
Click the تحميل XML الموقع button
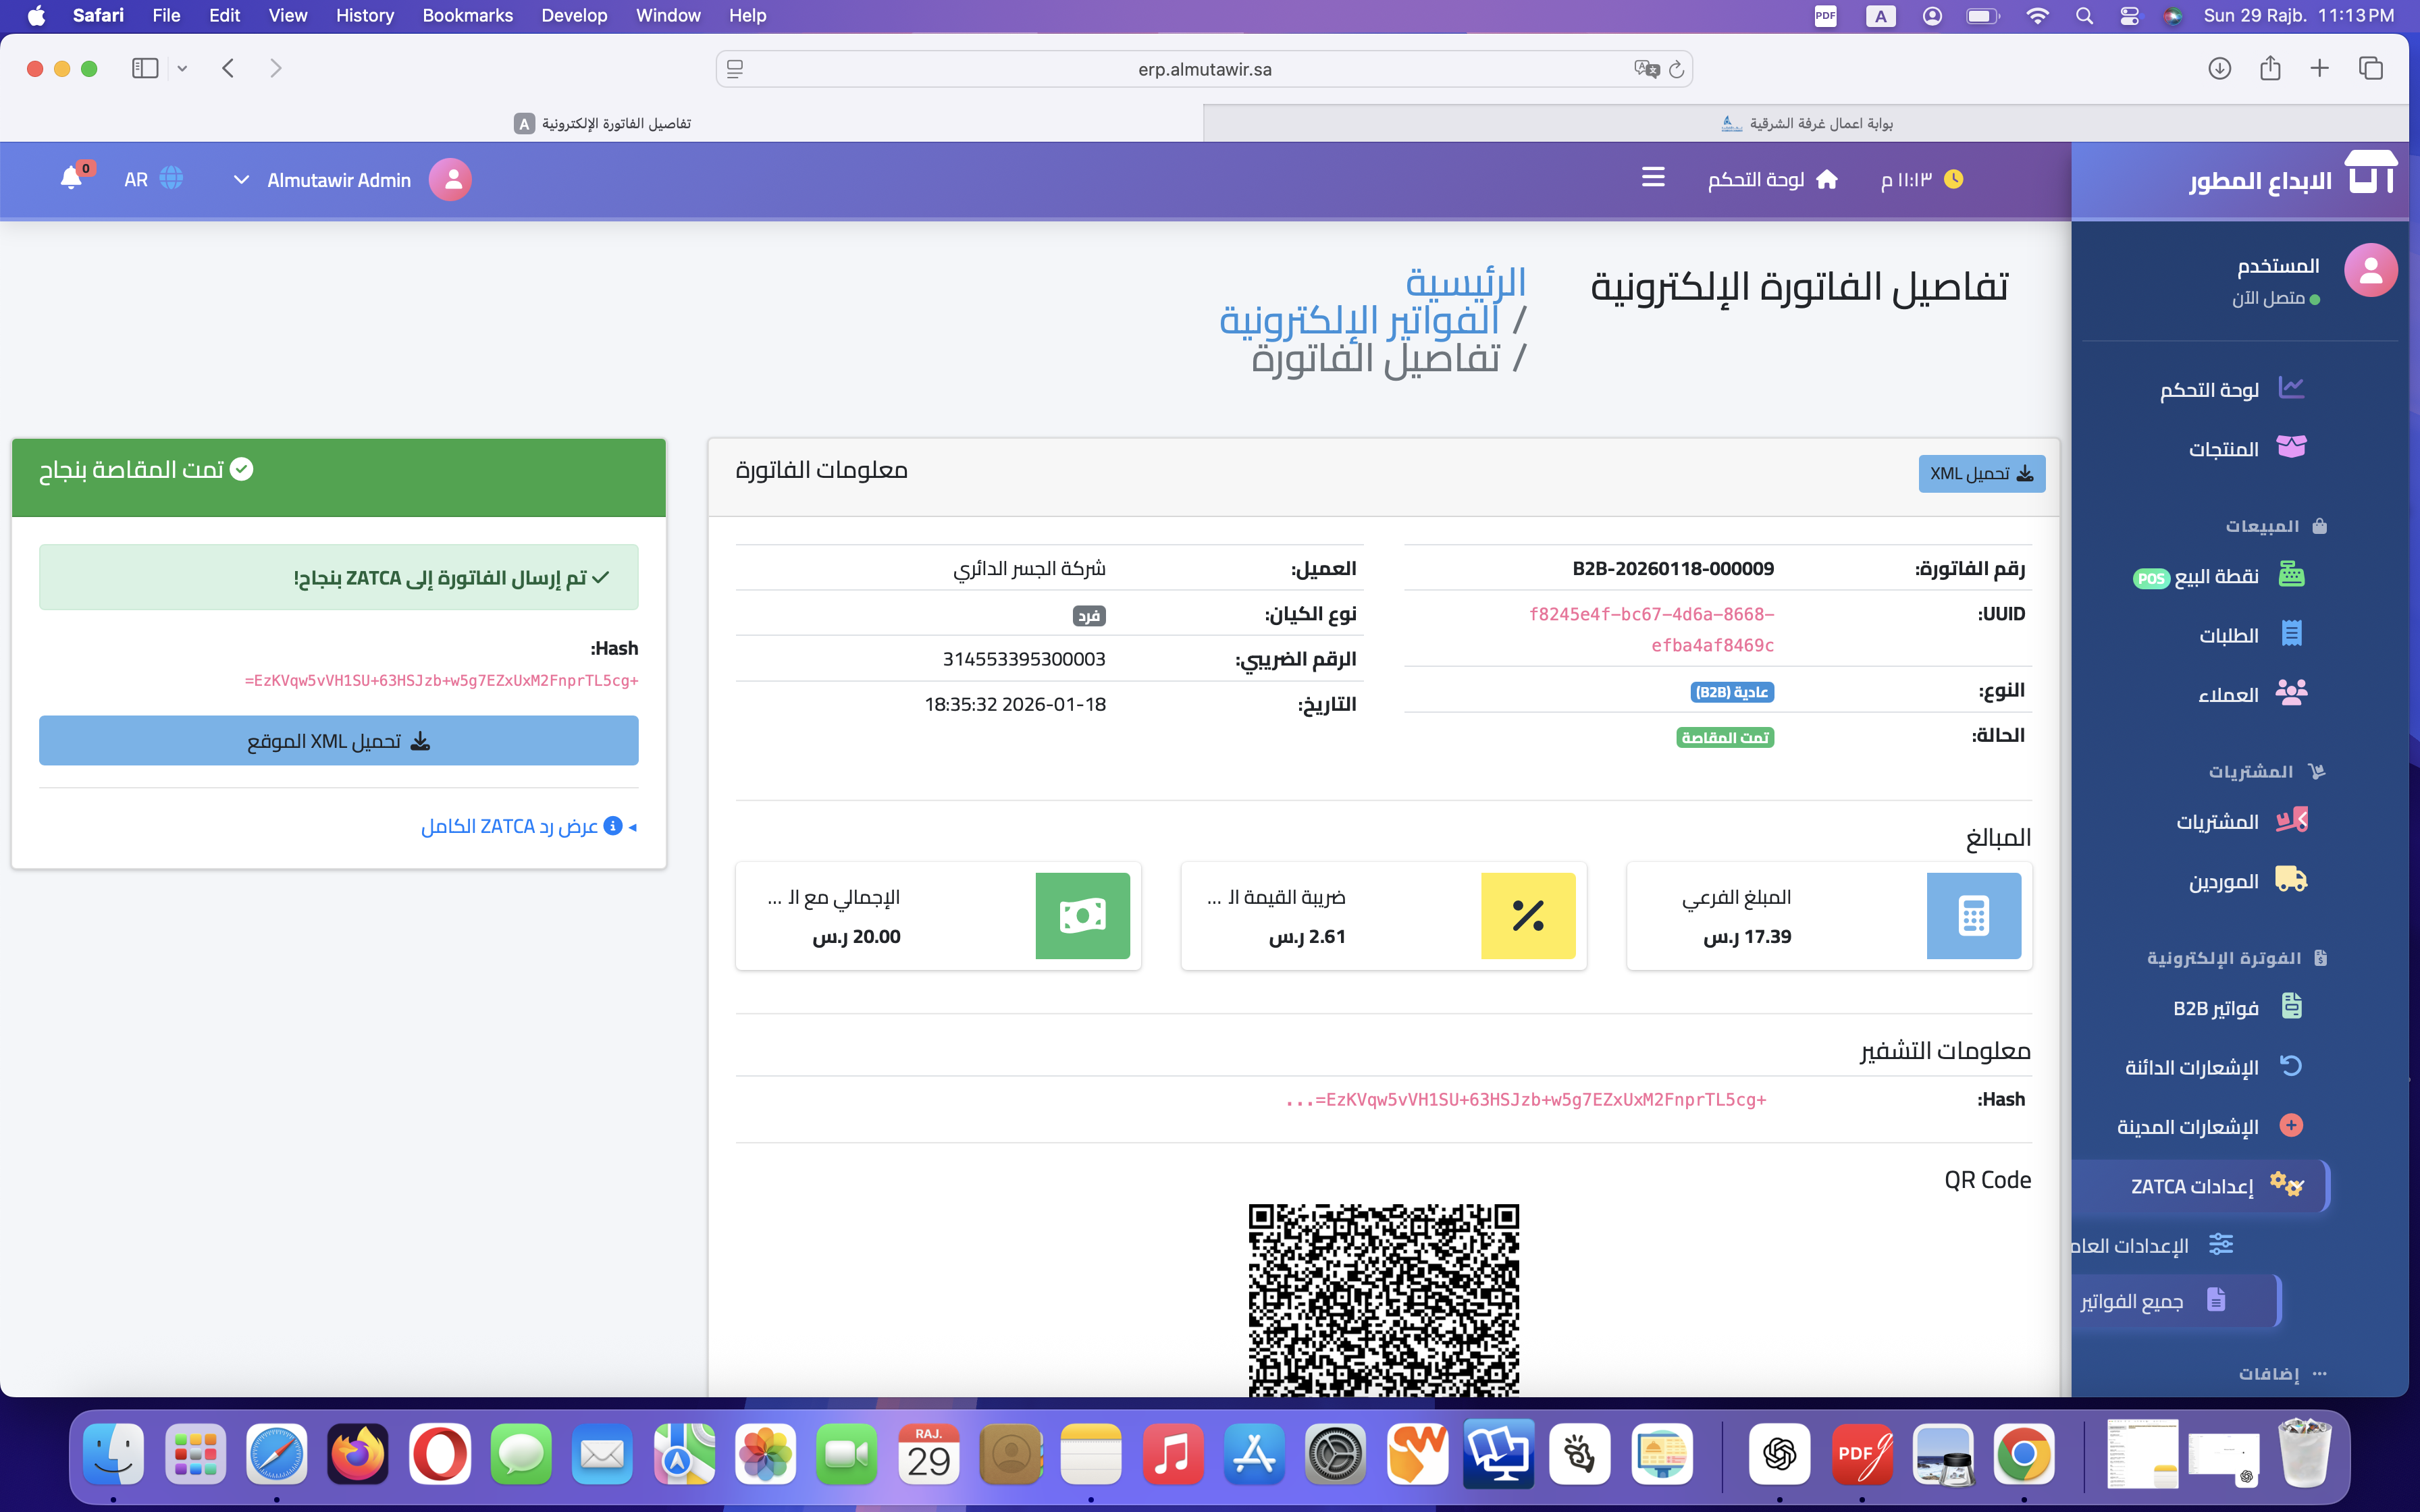pos(338,740)
